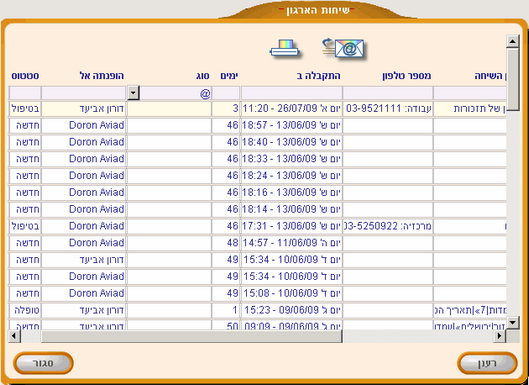Click the רענן refresh button
This screenshot has width=529, height=385.
[x=487, y=363]
